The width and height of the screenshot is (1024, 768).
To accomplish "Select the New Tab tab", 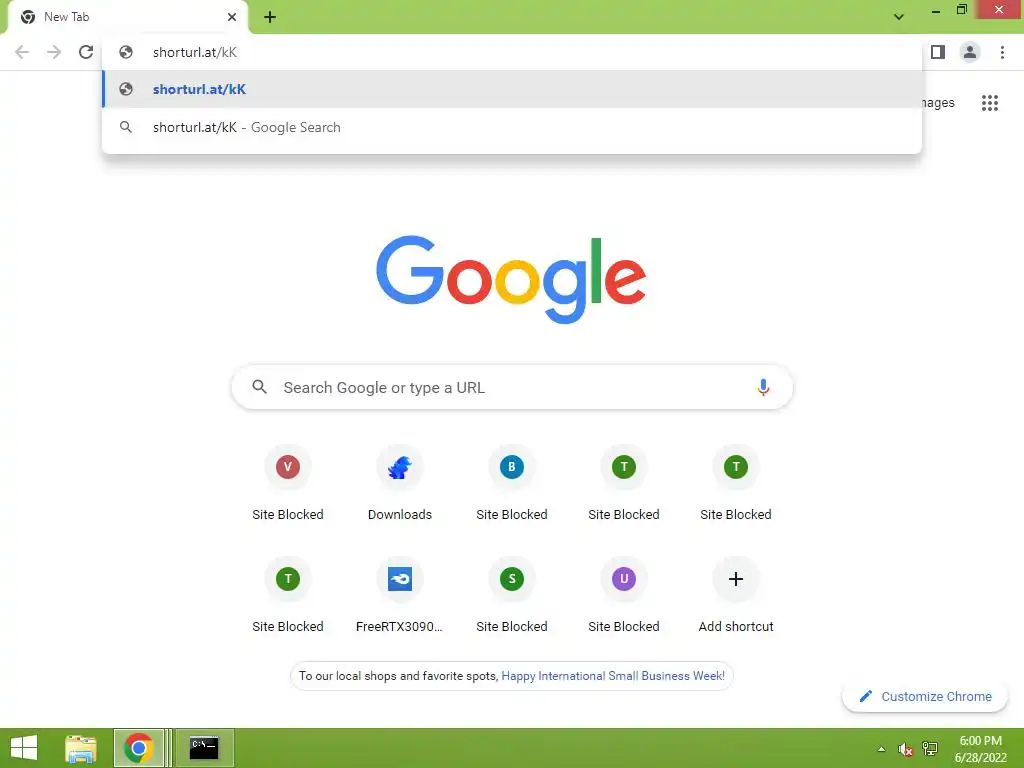I will click(x=127, y=18).
